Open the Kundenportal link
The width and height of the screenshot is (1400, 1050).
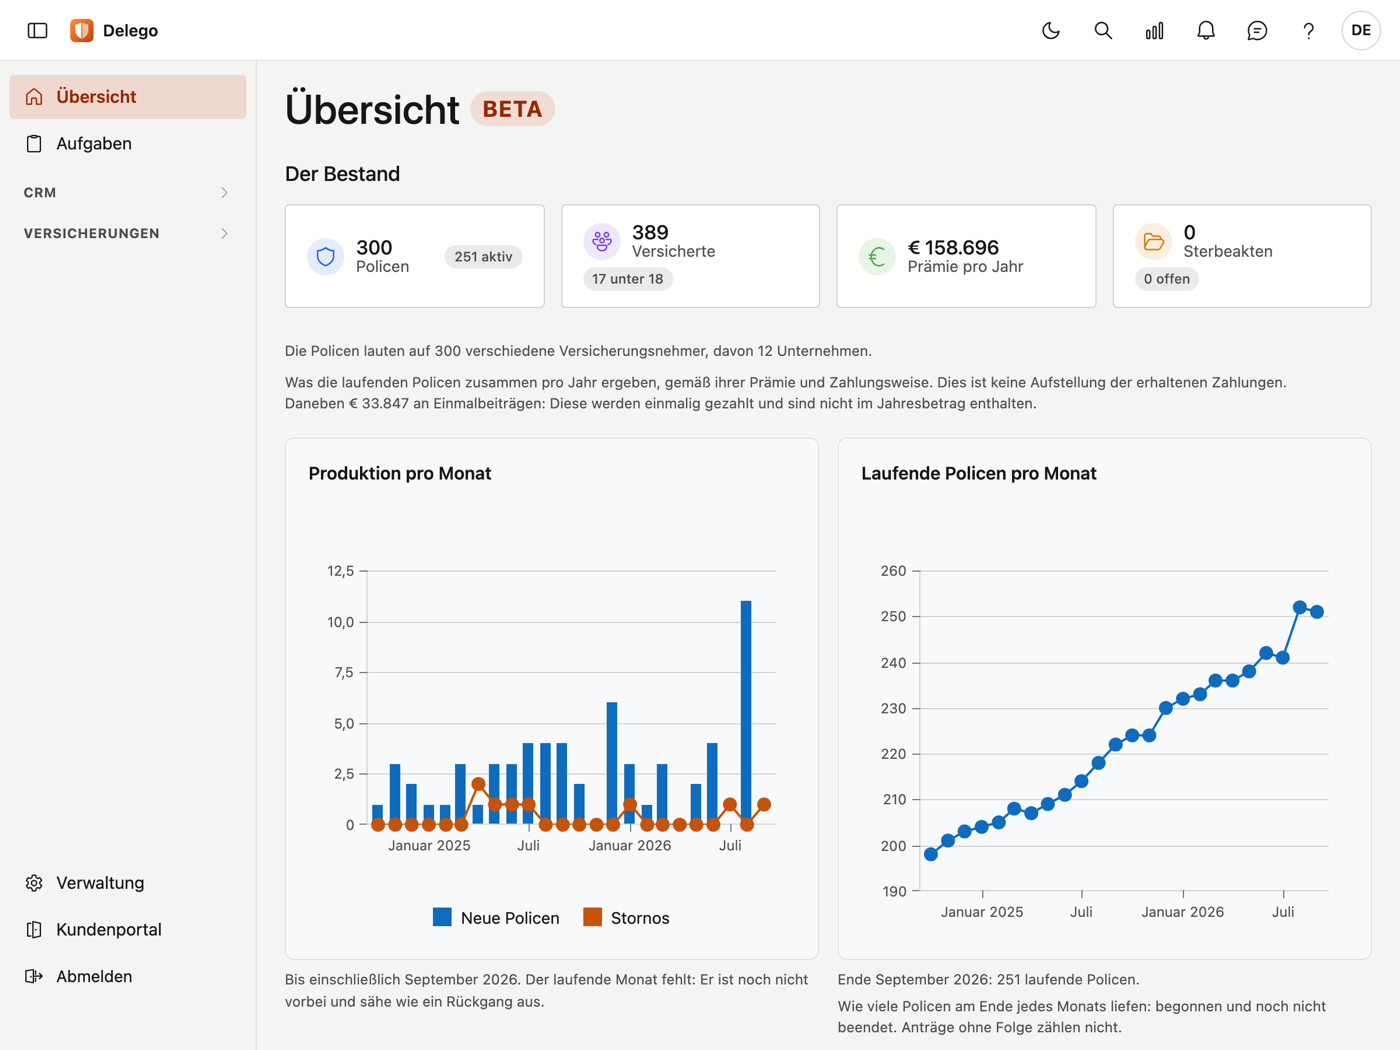(128, 930)
